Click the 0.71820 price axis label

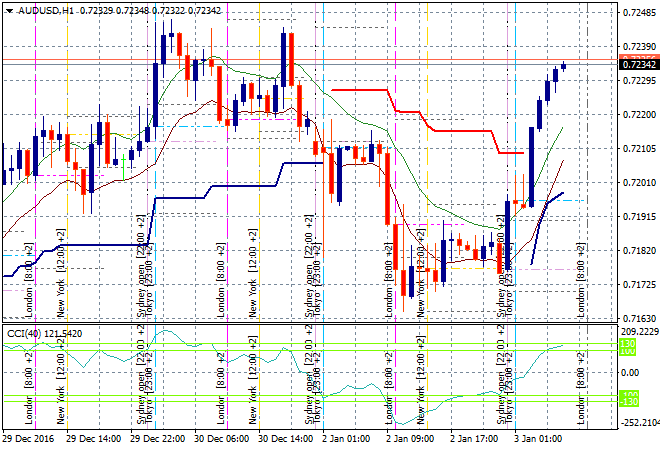pyautogui.click(x=639, y=250)
